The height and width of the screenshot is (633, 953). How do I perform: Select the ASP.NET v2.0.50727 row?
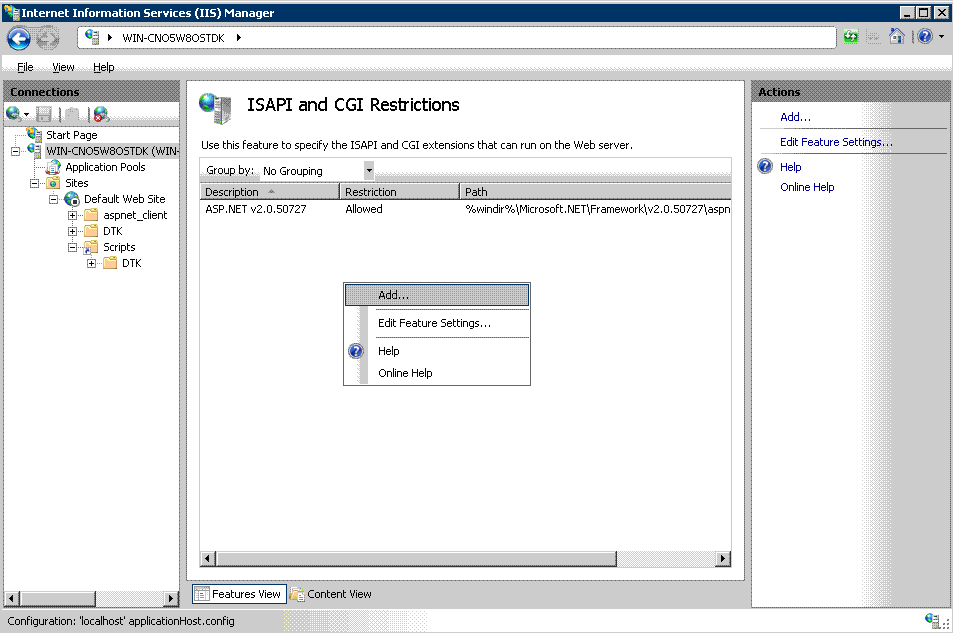tap(465, 209)
